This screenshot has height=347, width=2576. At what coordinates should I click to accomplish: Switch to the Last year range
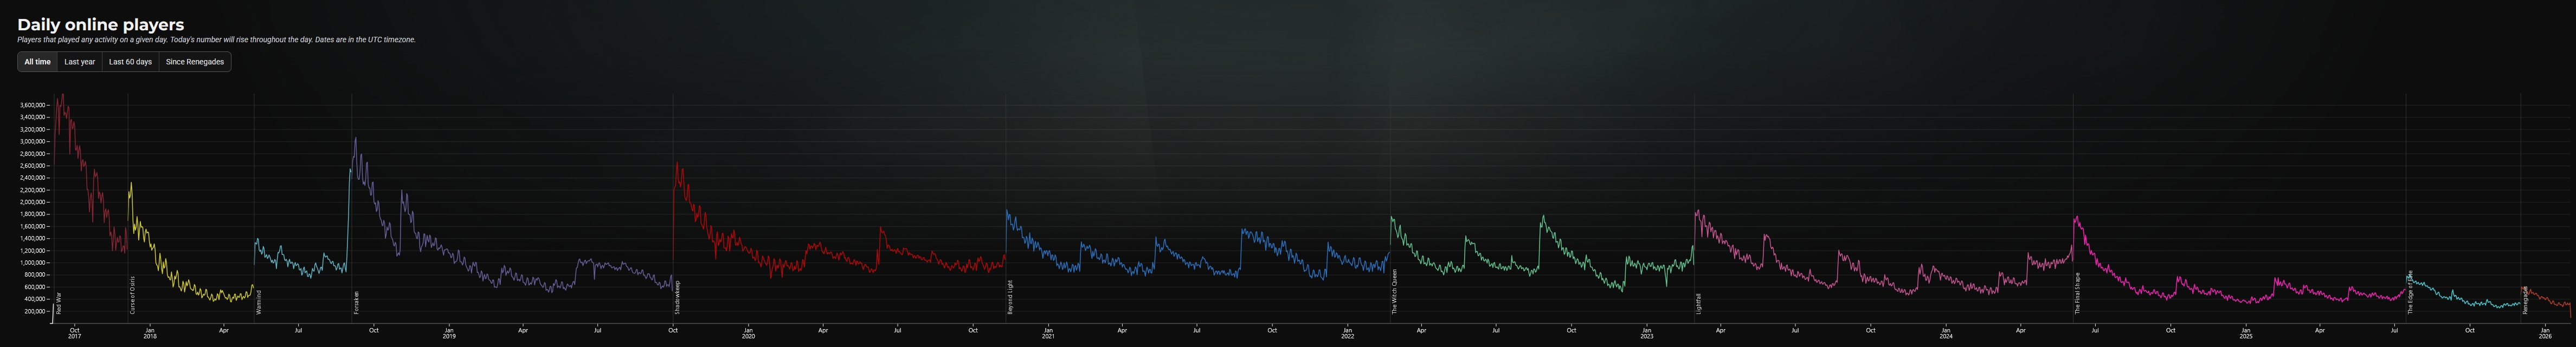click(x=80, y=62)
